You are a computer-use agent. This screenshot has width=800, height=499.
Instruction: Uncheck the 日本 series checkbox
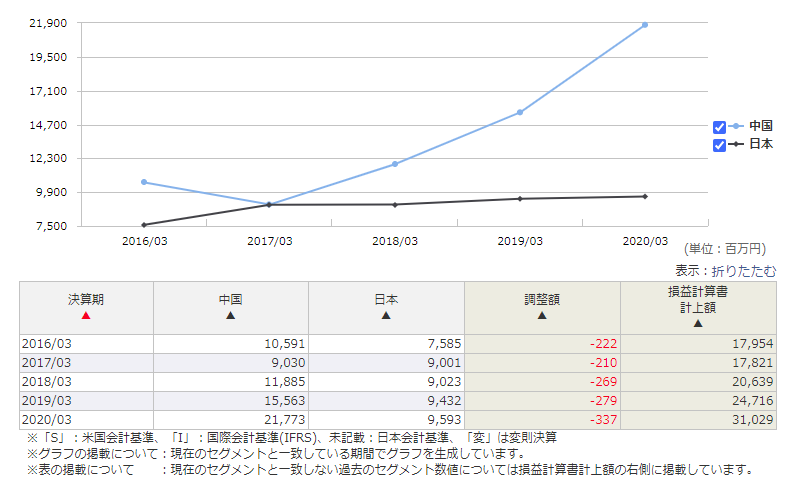(x=719, y=145)
